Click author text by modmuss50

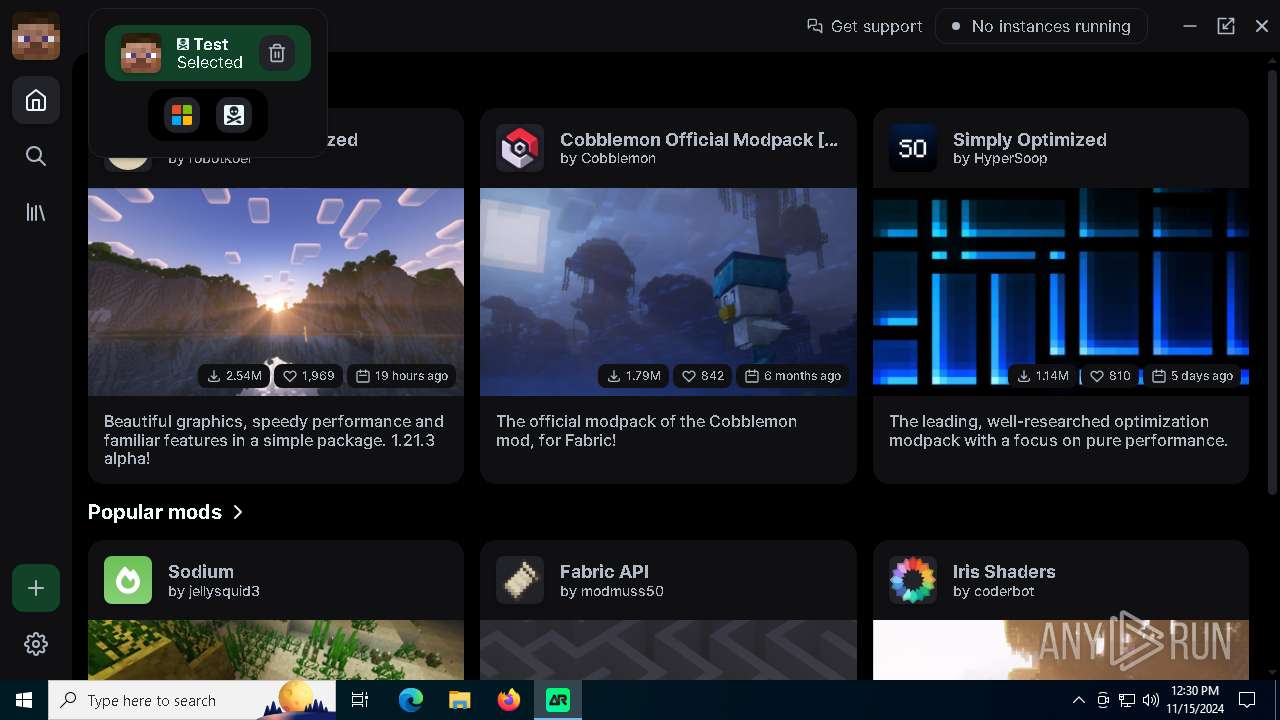612,591
